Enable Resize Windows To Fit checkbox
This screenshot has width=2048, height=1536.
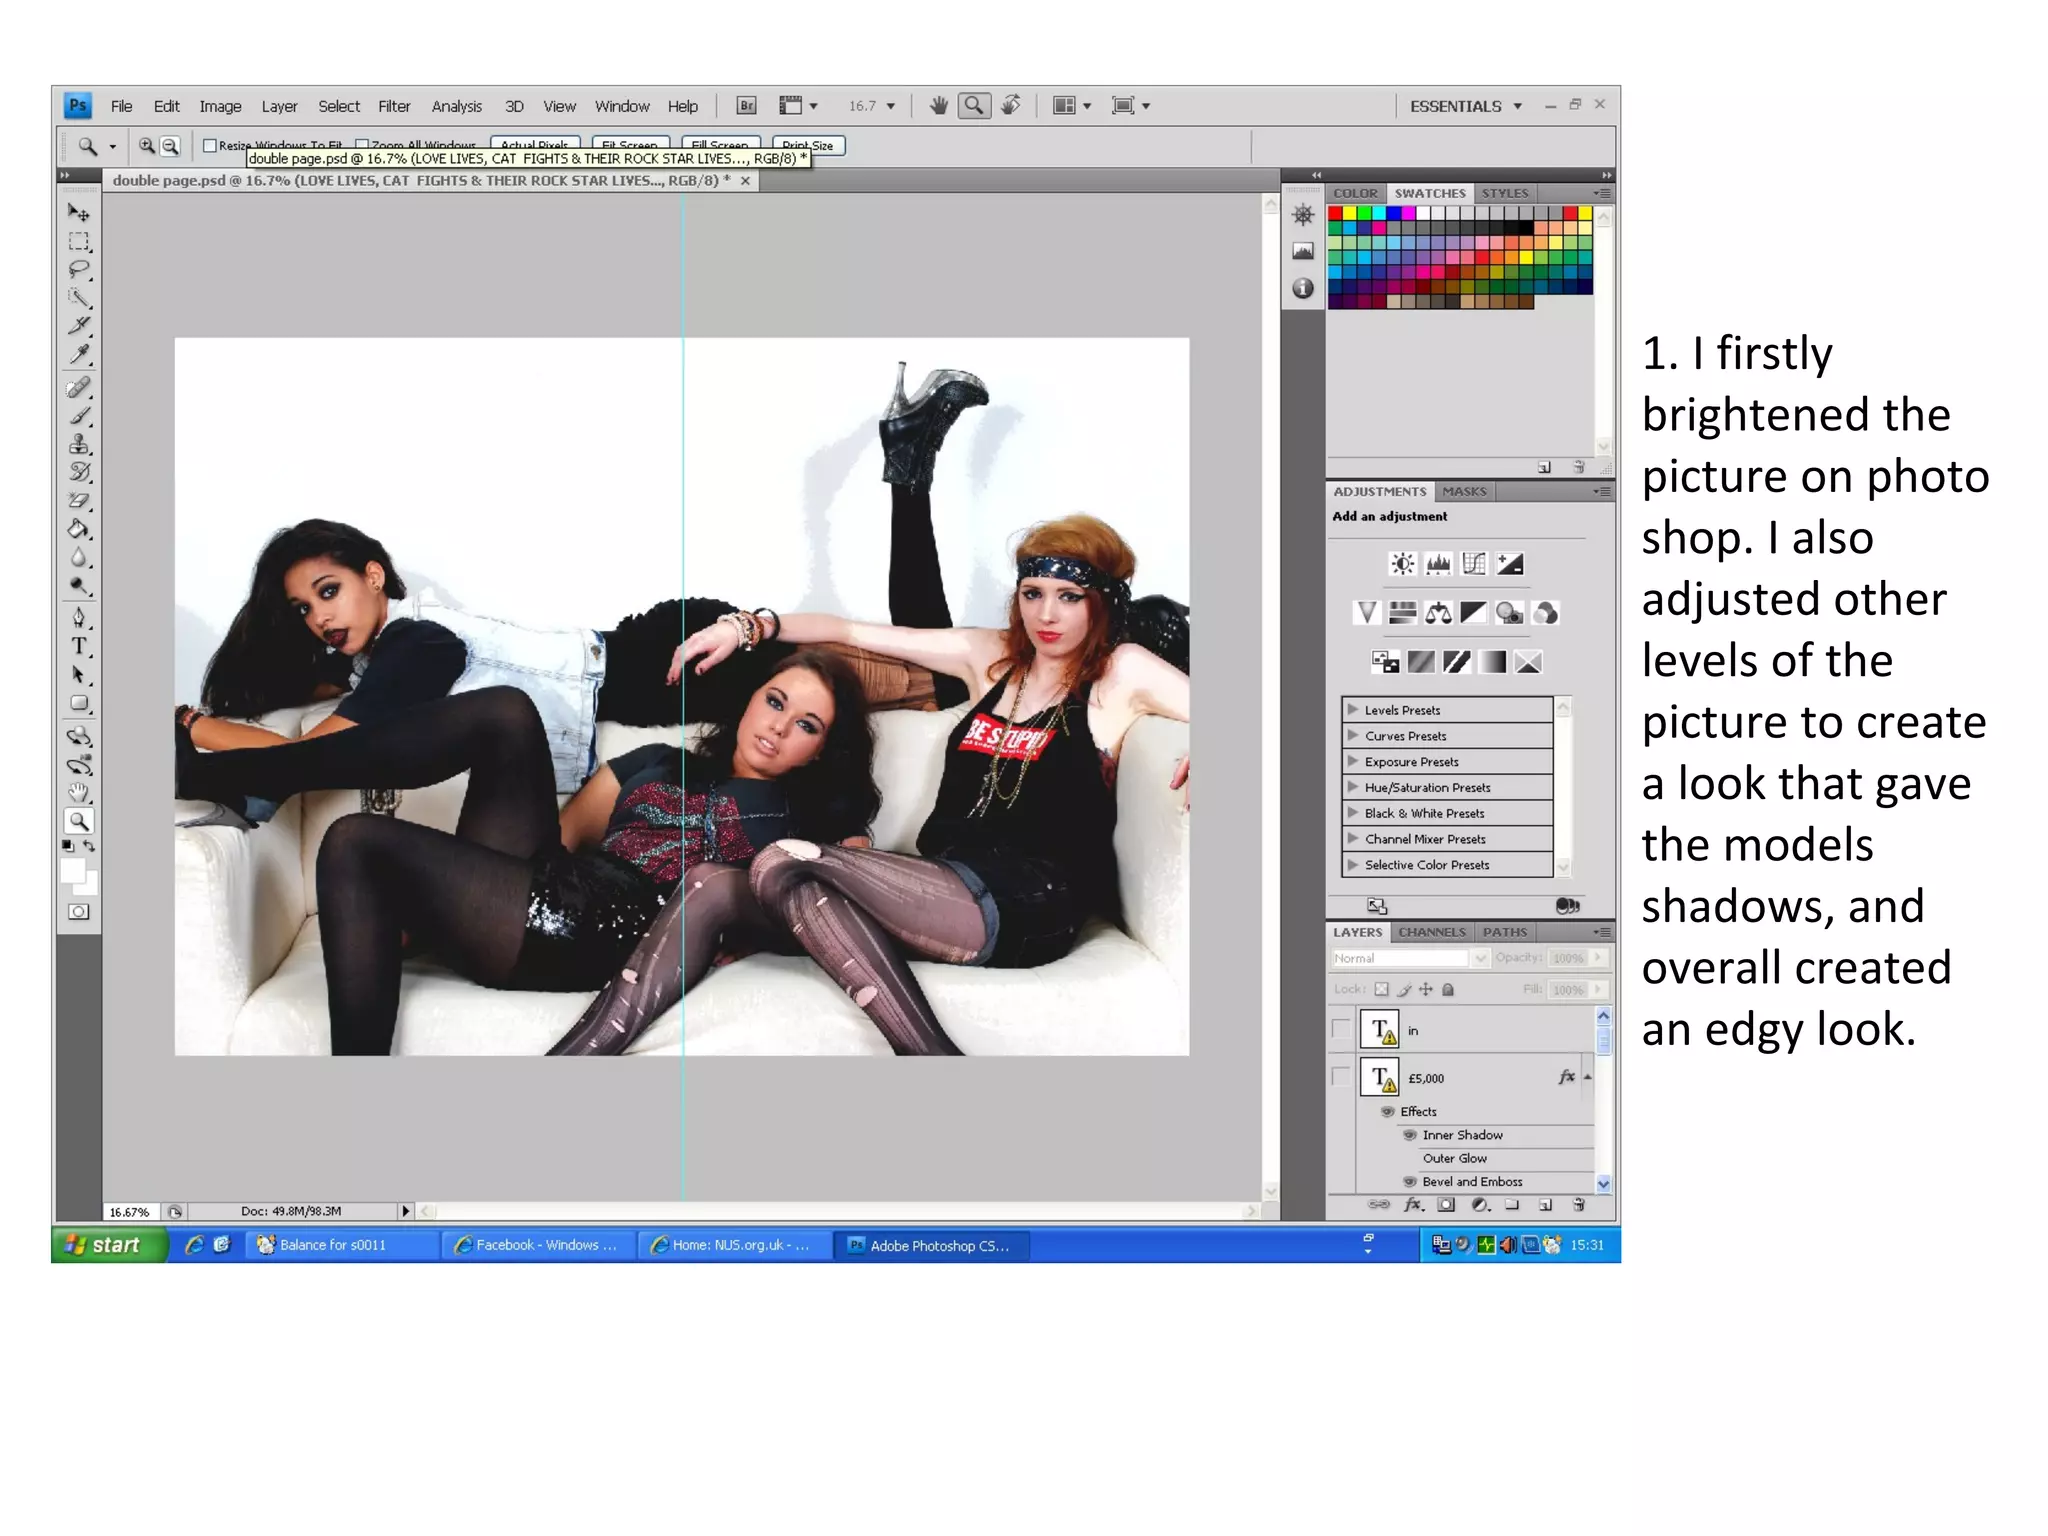(x=210, y=146)
